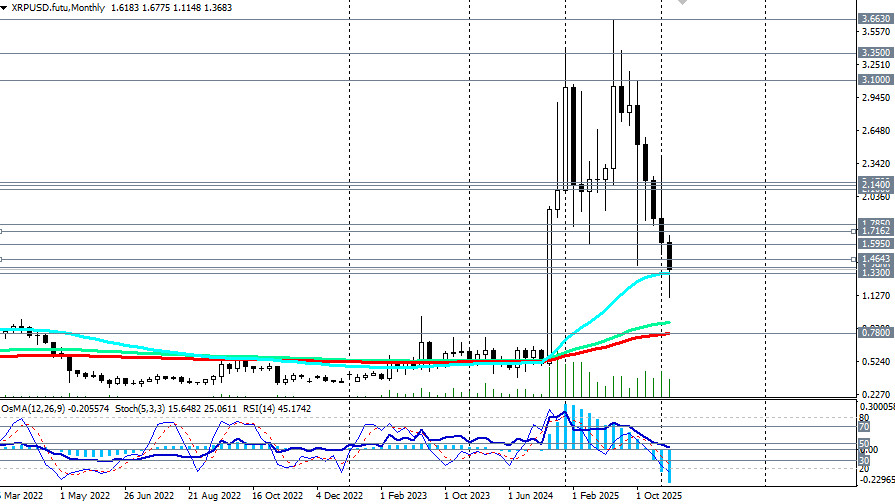Click the 0.7800 price level label

tap(875, 332)
